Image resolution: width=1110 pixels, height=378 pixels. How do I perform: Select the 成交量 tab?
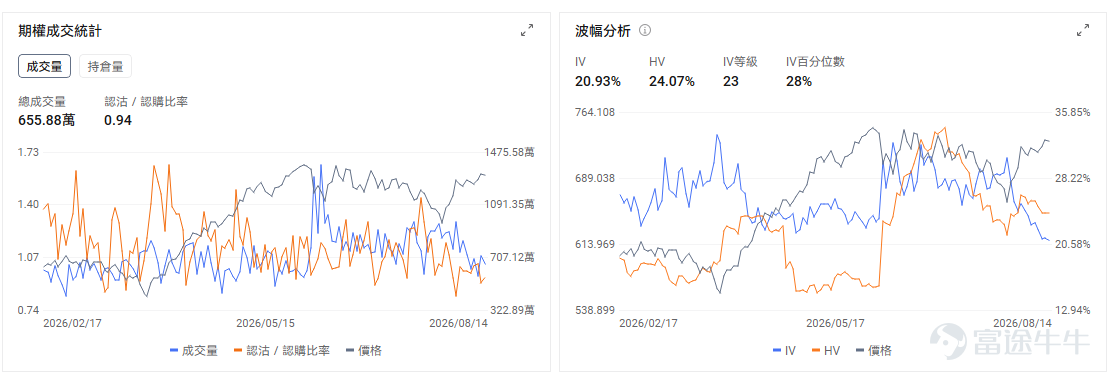45,67
